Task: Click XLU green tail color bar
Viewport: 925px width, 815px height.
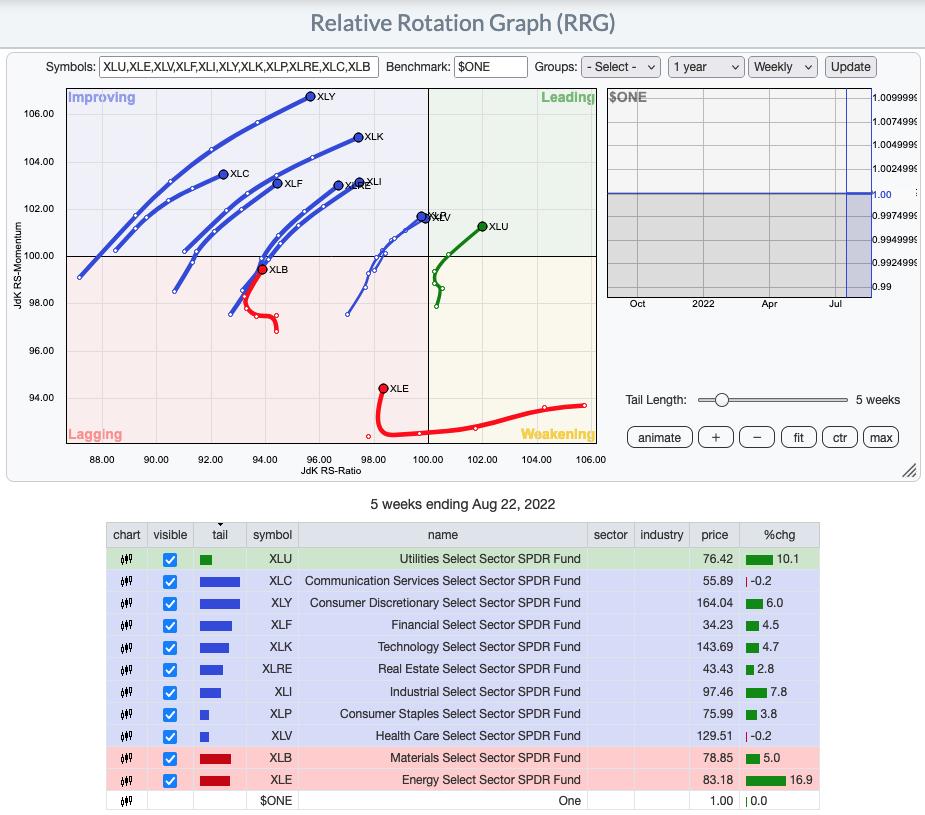Action: [206, 560]
